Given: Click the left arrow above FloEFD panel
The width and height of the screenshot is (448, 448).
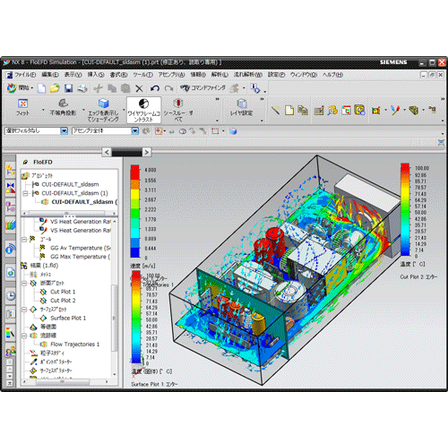Looking at the screenshot, I should pyautogui.click(x=106, y=152).
